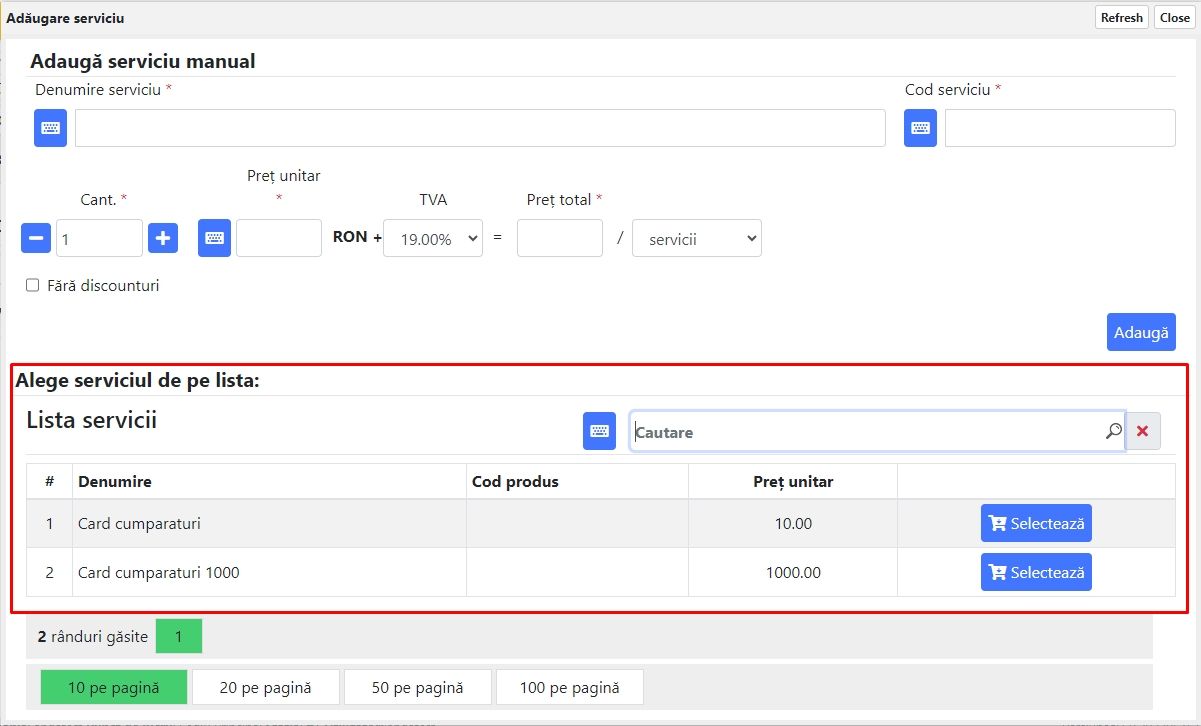Click the search magnifier icon

coord(1113,431)
